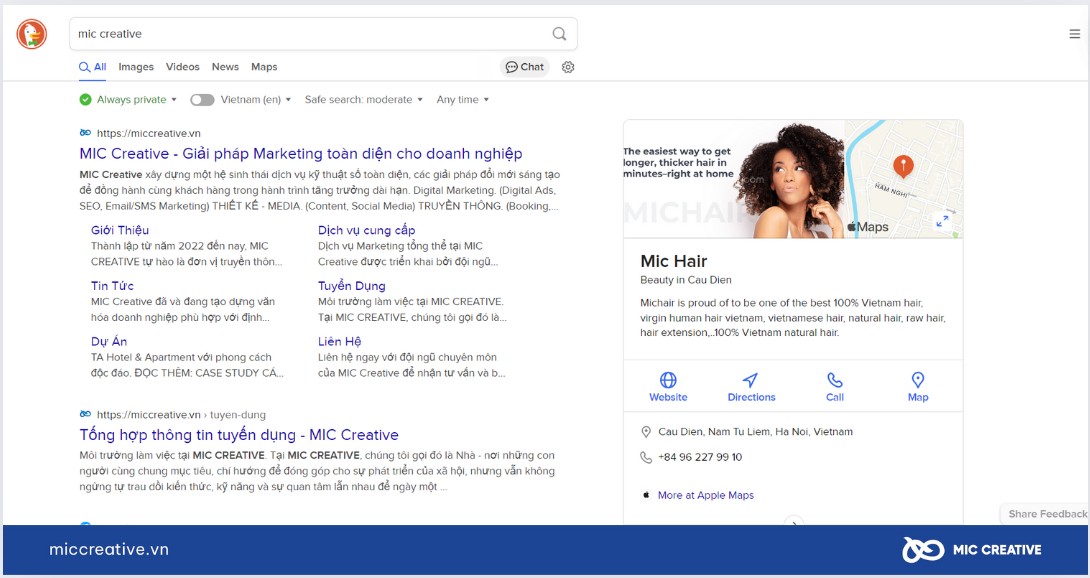
Task: Switch to the Images tab
Action: coord(136,67)
